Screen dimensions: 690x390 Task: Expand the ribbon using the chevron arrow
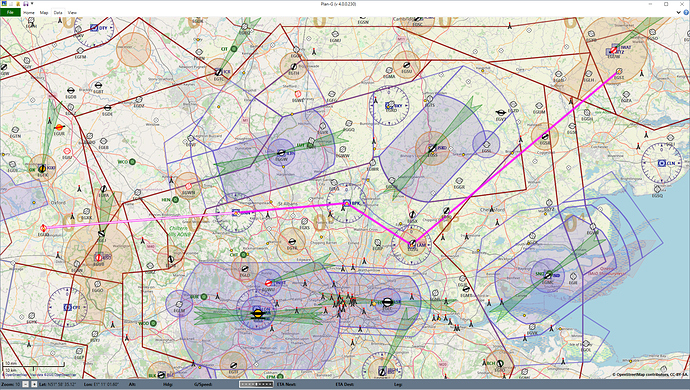tap(679, 12)
